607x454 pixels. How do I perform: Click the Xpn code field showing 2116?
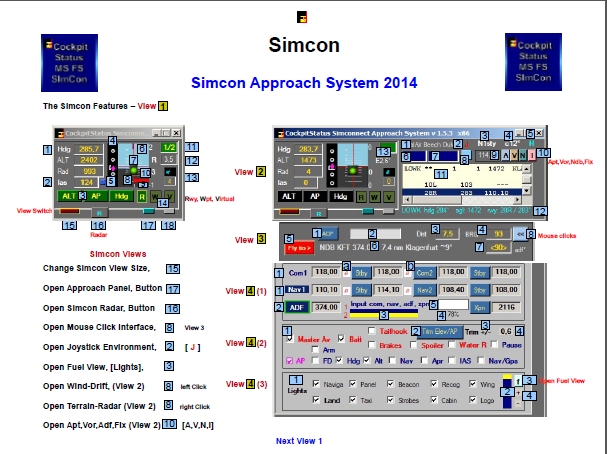tap(506, 307)
